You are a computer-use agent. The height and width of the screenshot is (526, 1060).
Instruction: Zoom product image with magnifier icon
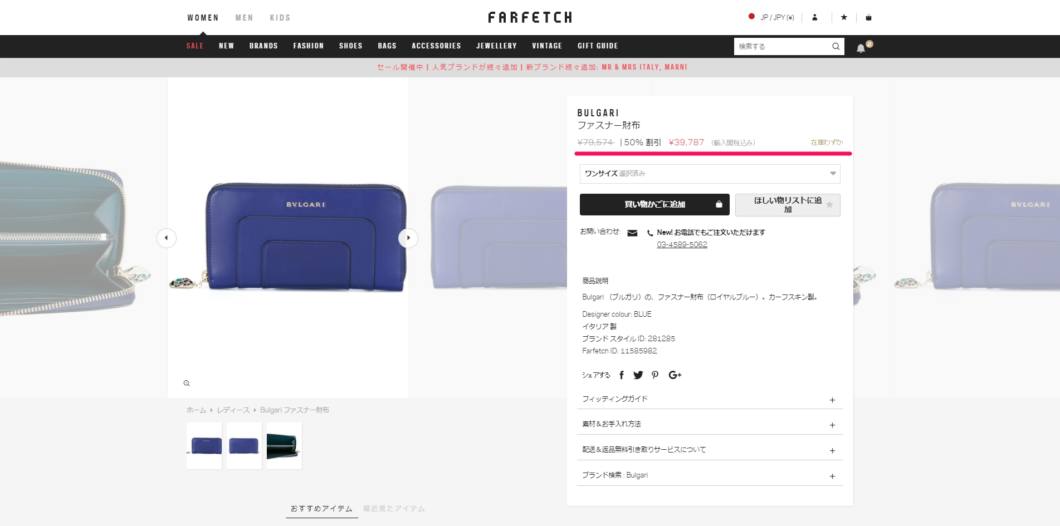[187, 383]
